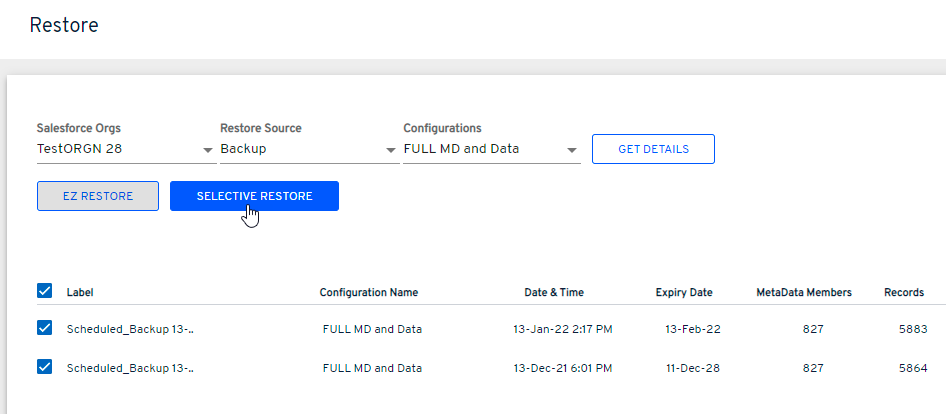Sort by MetaData Members column header

(804, 292)
